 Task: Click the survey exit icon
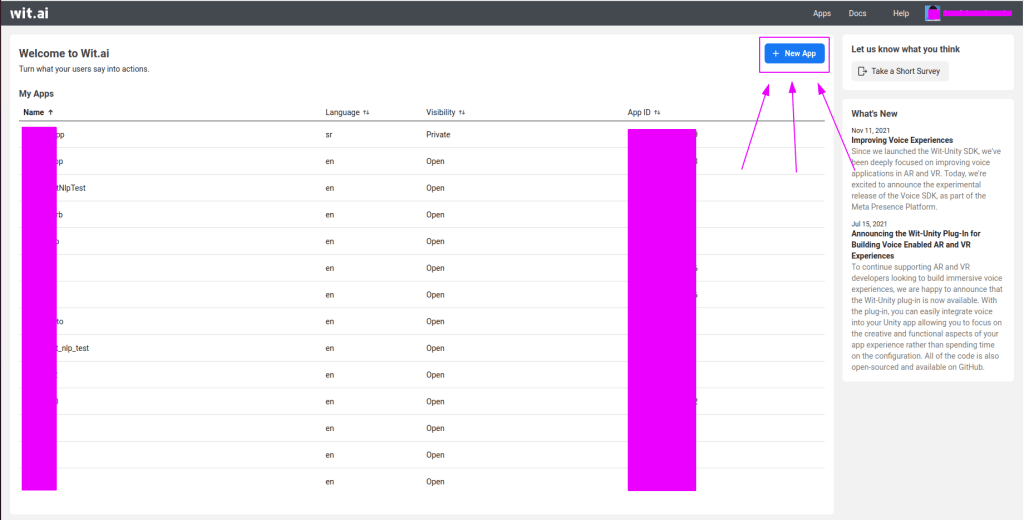click(862, 71)
